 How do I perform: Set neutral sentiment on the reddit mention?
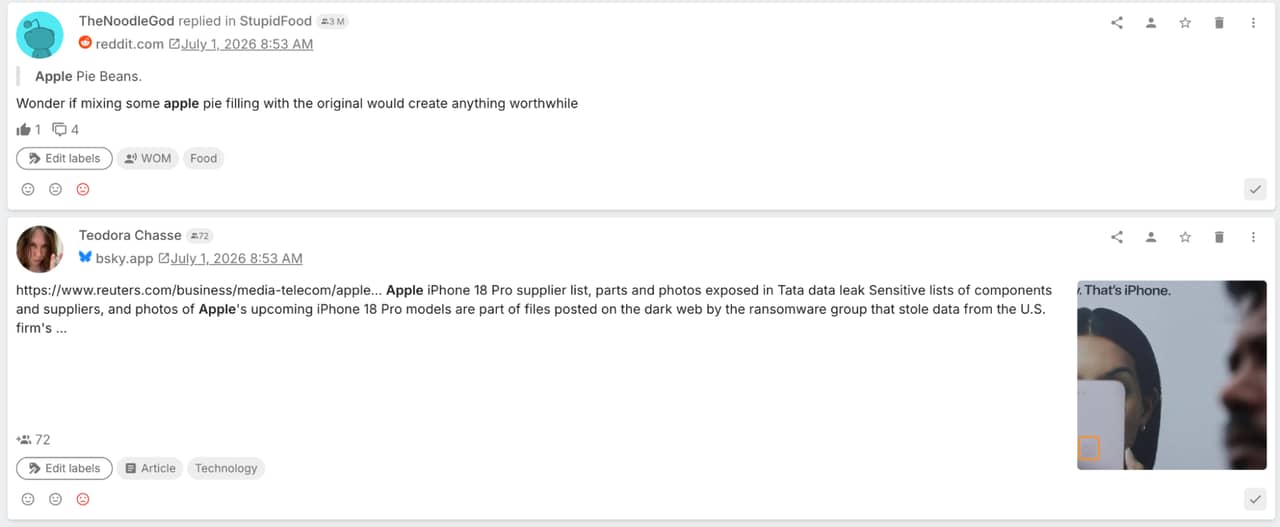pyautogui.click(x=56, y=189)
